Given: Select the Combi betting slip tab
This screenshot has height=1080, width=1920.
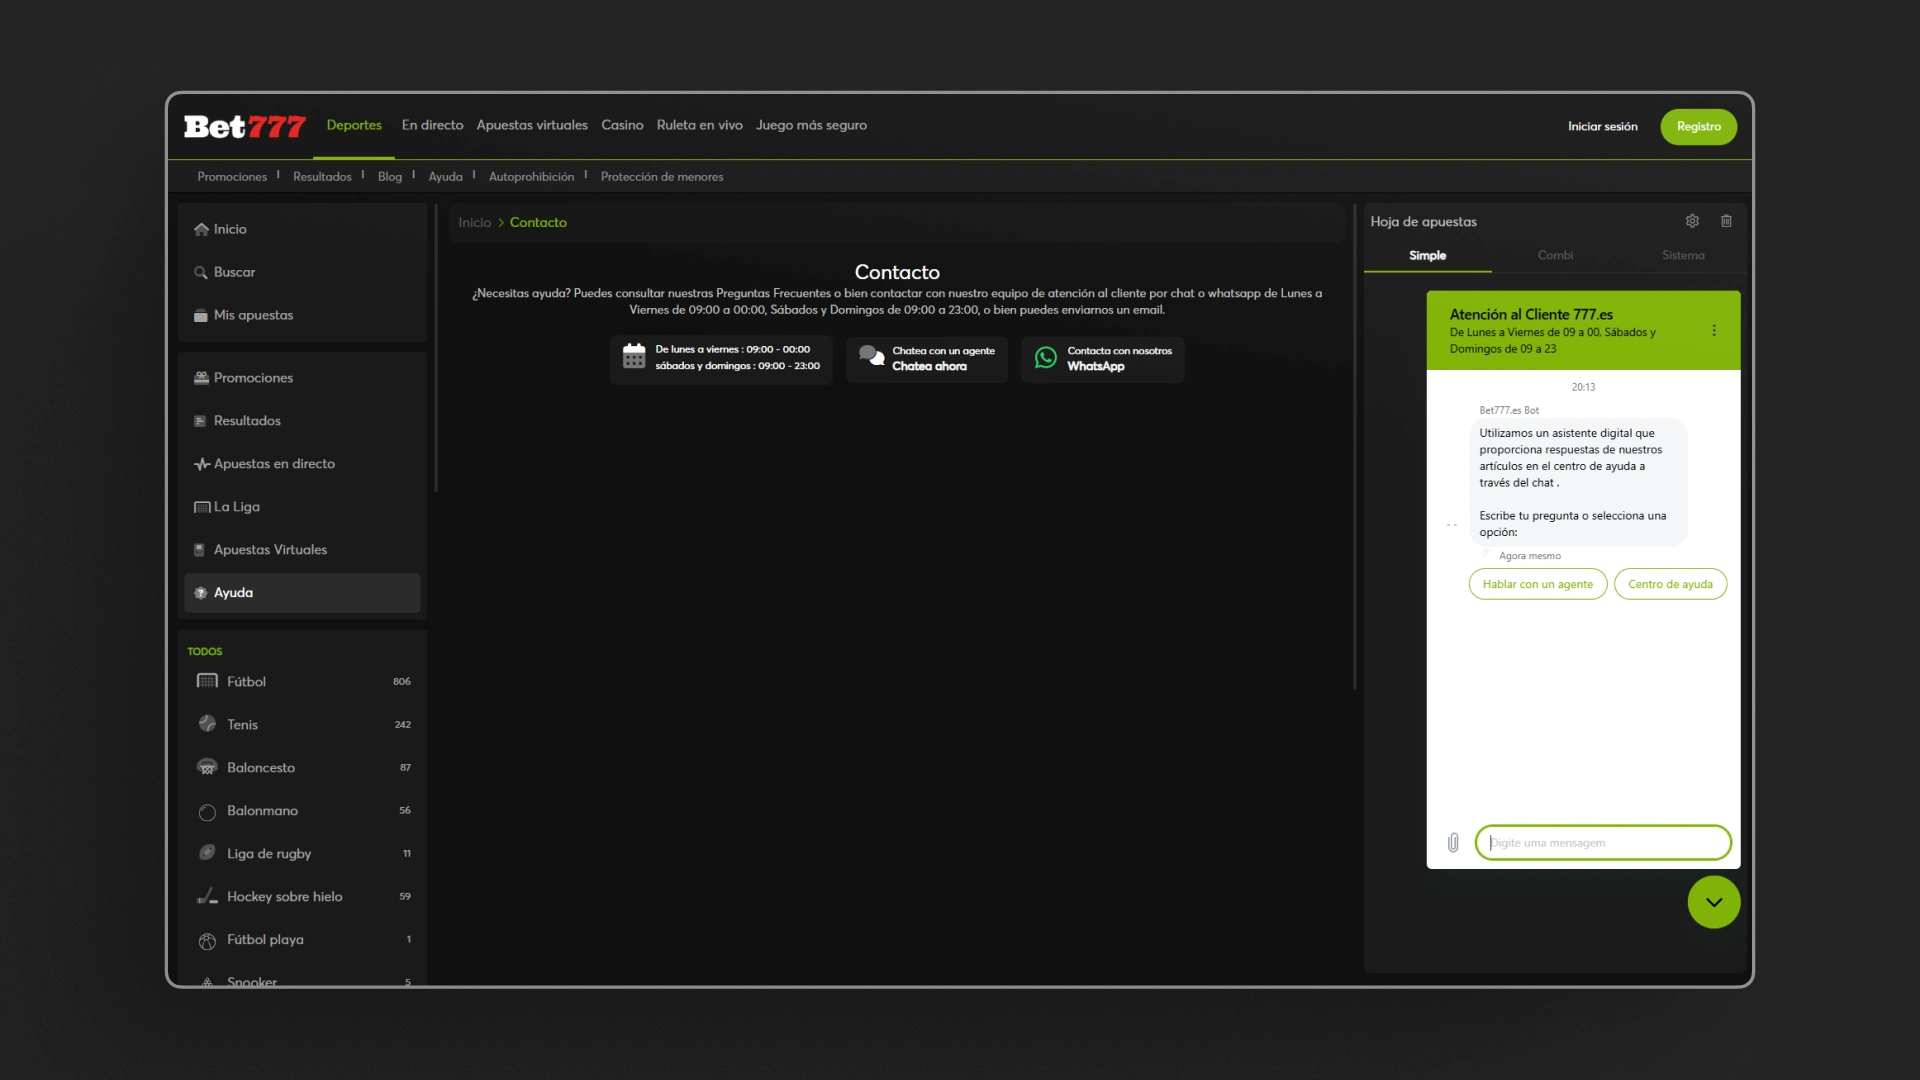Looking at the screenshot, I should click(1555, 256).
